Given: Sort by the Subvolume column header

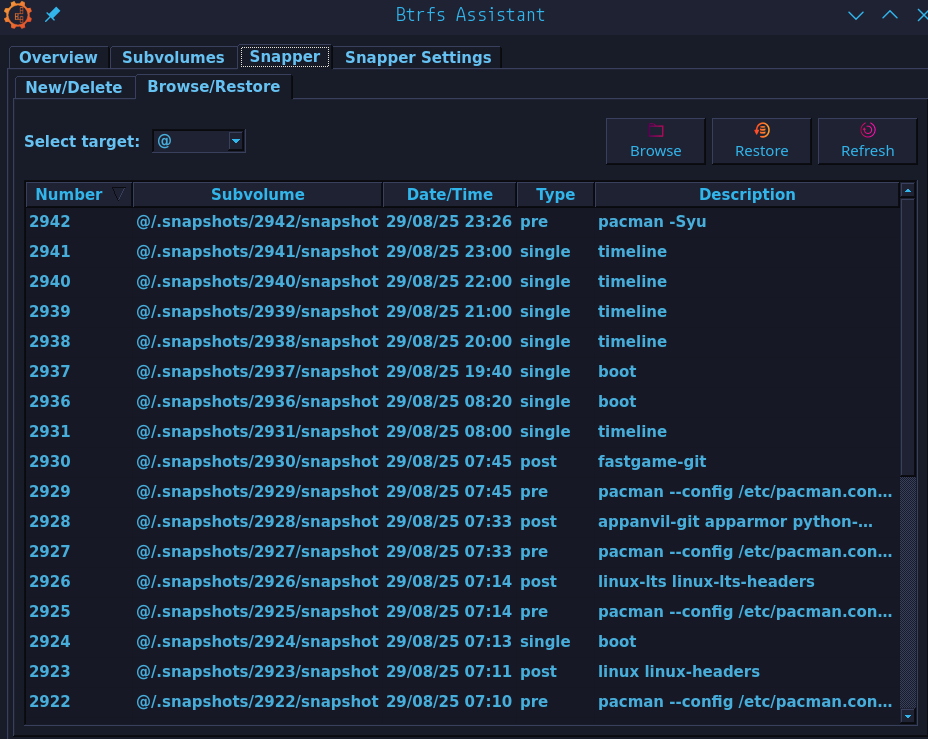Looking at the screenshot, I should click(258, 195).
